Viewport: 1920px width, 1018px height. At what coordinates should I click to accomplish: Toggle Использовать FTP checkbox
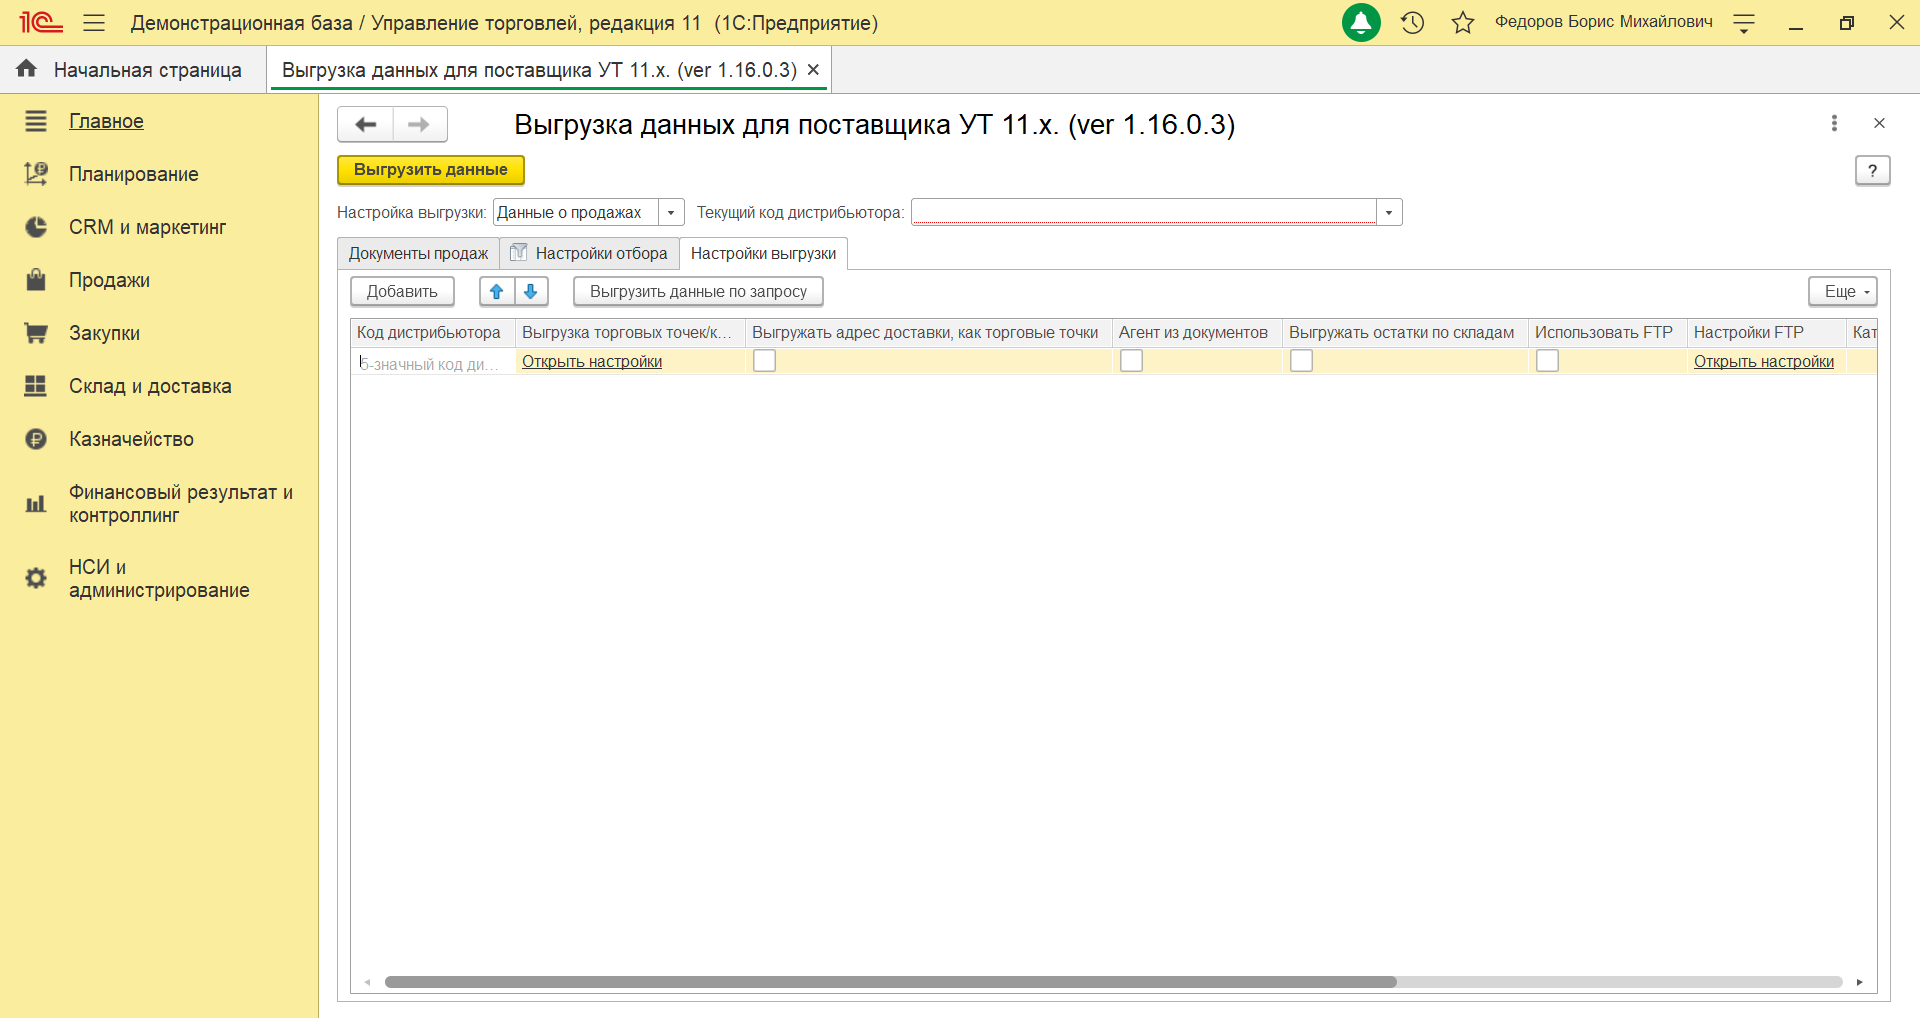[1548, 361]
